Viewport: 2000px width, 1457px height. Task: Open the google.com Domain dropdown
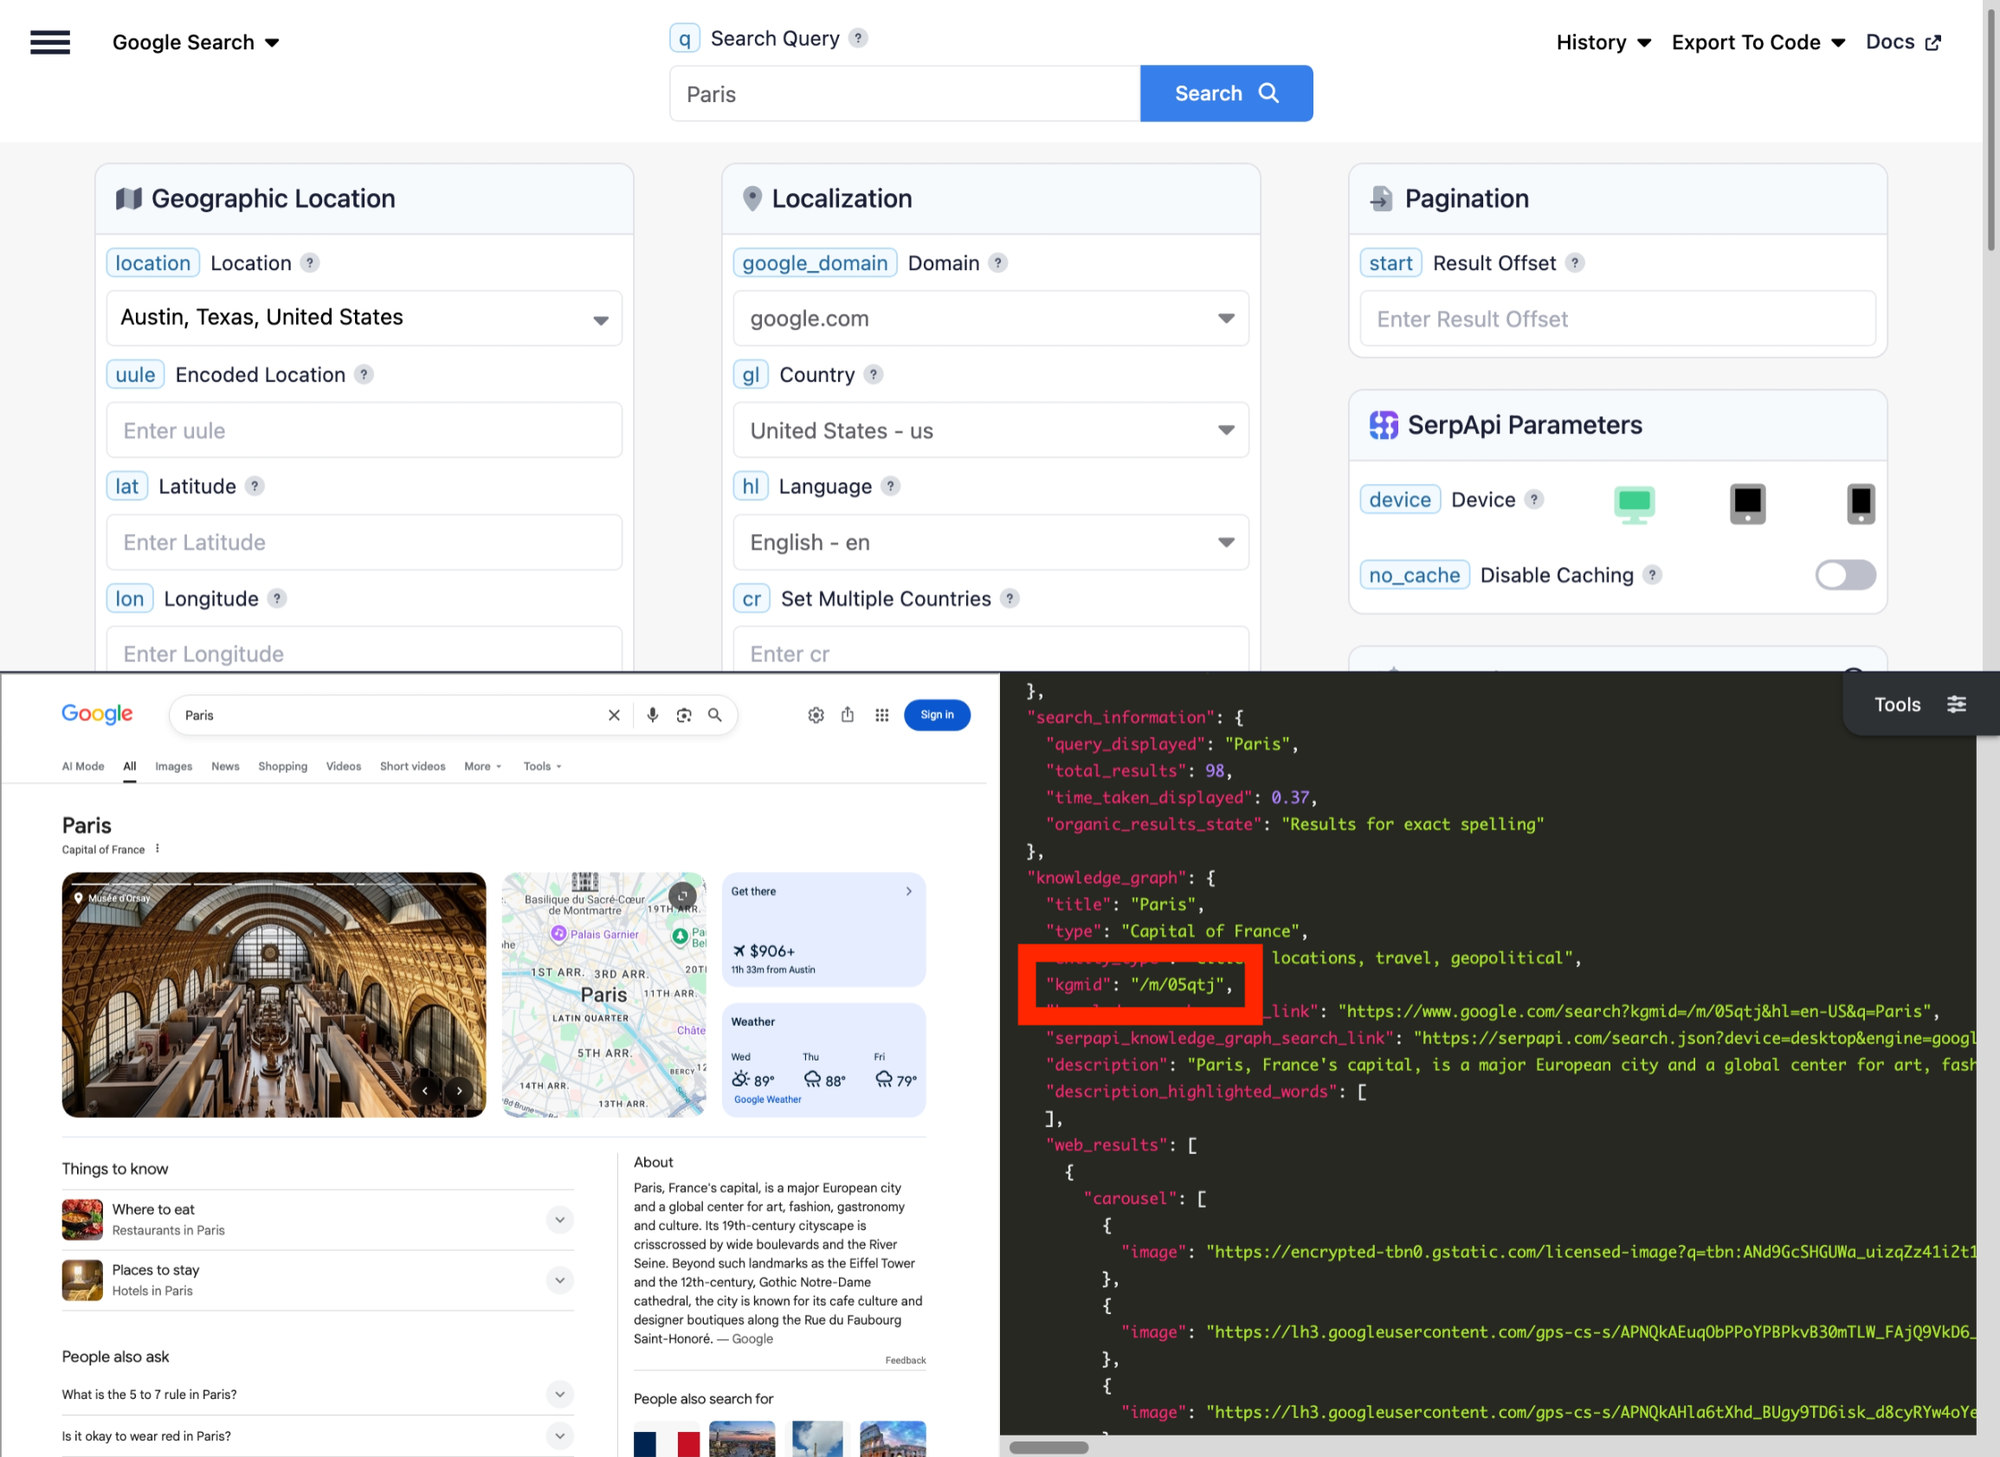991,318
